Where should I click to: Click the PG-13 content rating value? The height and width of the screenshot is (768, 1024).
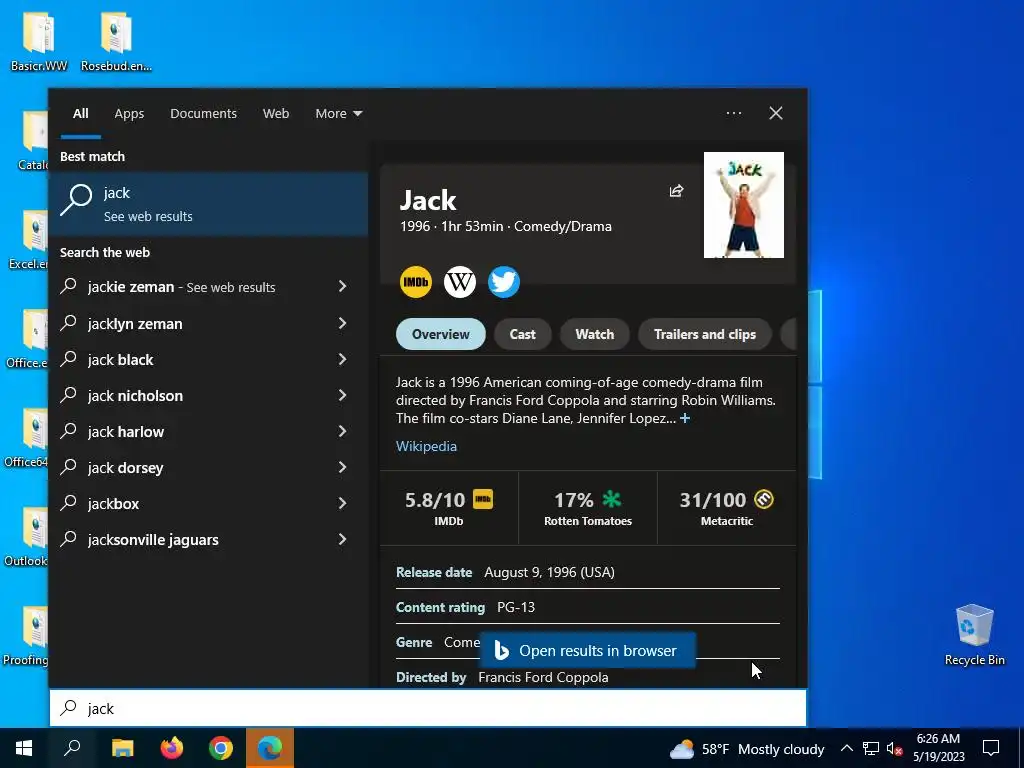pyautogui.click(x=516, y=607)
